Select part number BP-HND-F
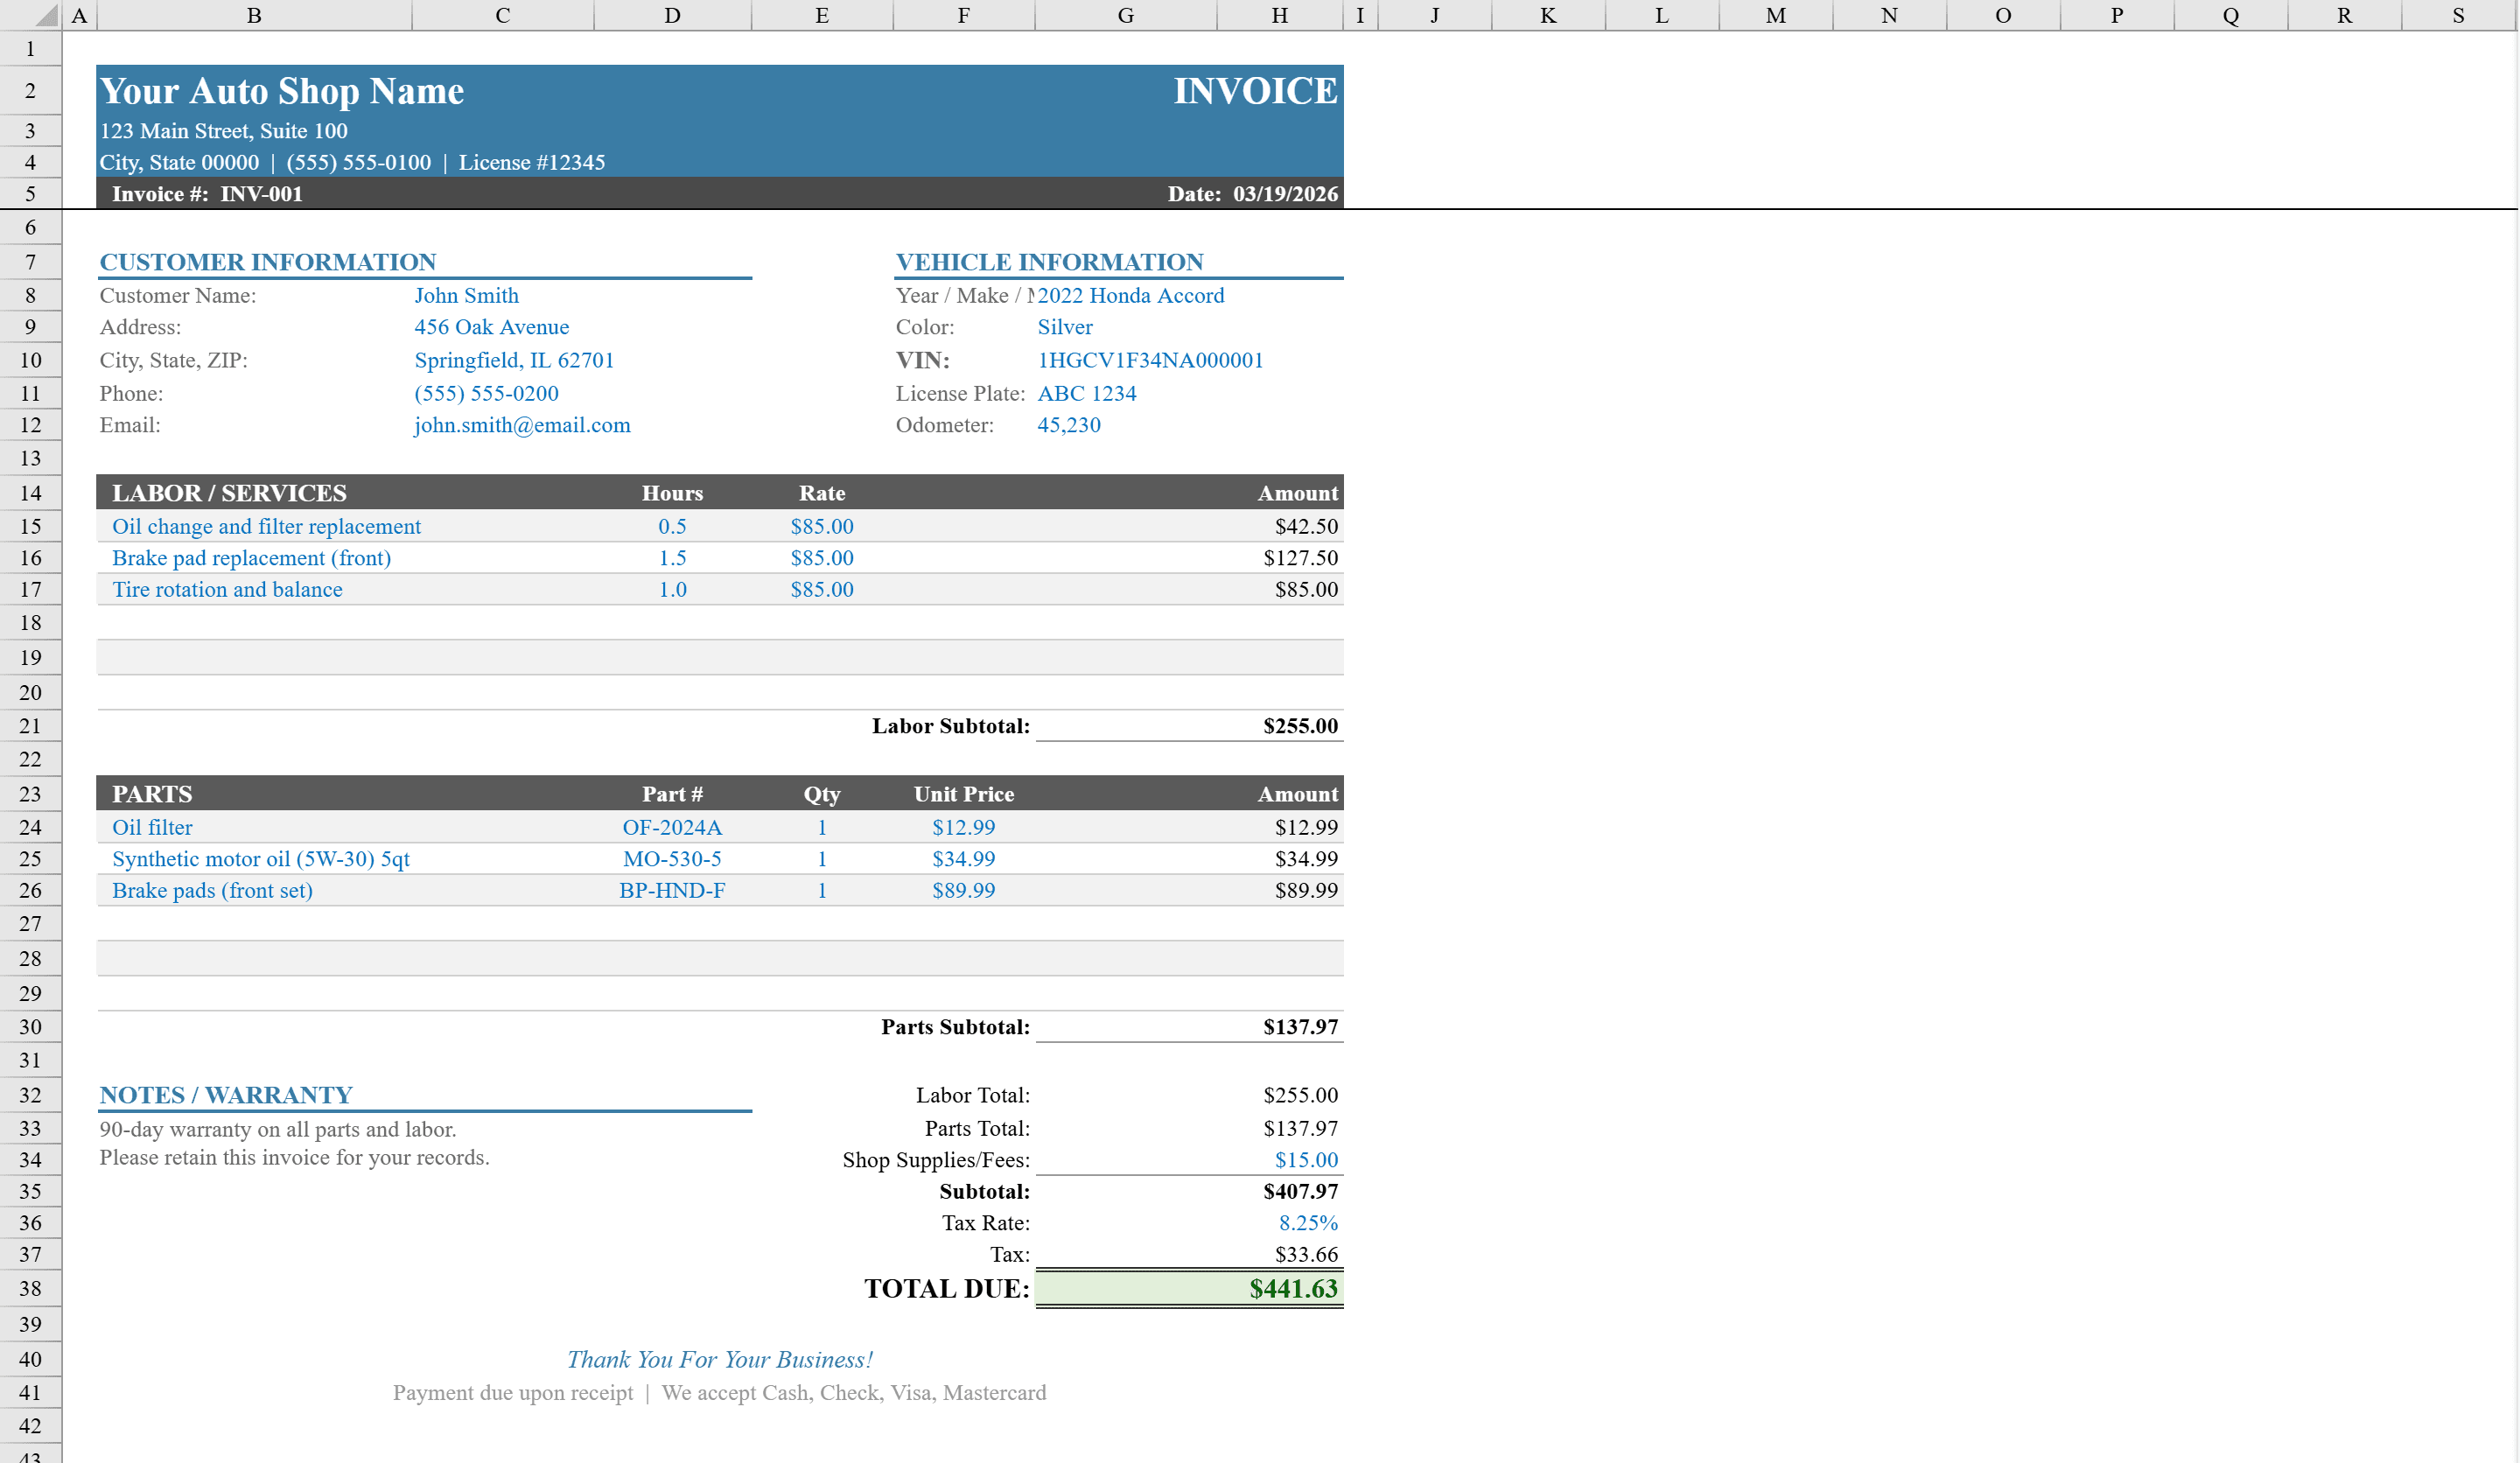Viewport: 2520px width, 1463px height. [x=672, y=890]
